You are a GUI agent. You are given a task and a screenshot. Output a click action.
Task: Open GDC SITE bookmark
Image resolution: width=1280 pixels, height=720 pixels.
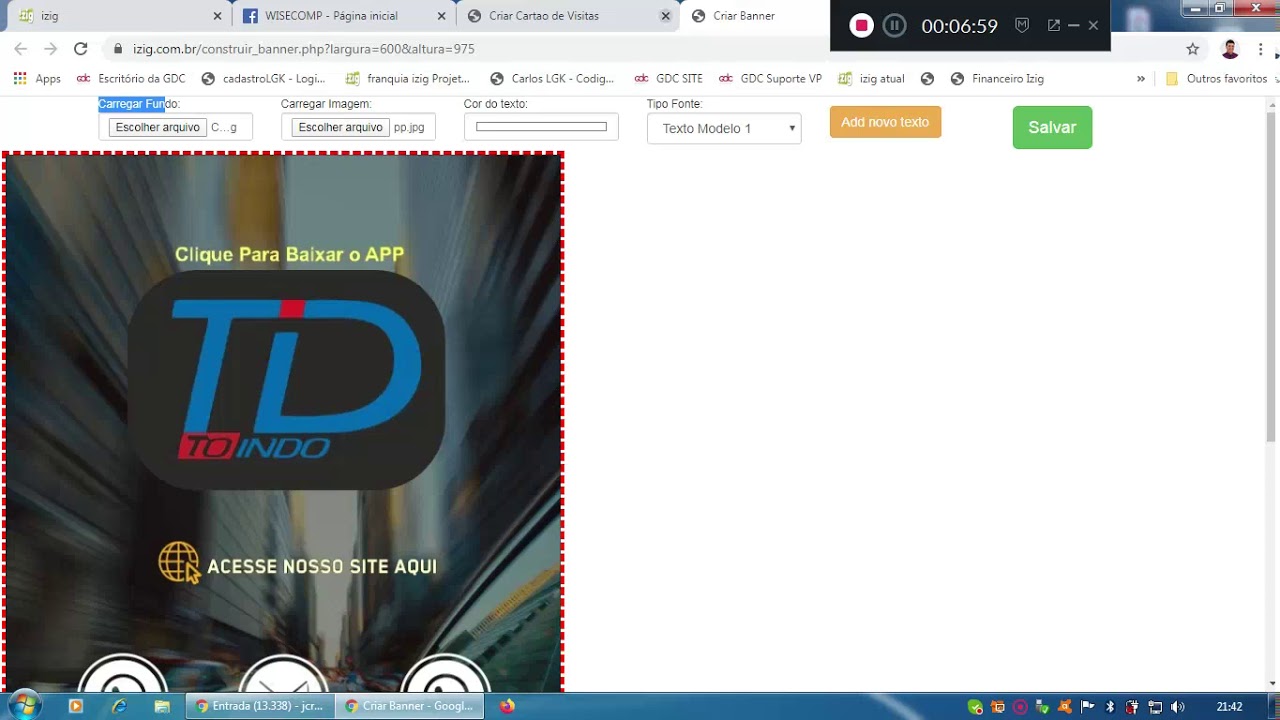tap(669, 78)
